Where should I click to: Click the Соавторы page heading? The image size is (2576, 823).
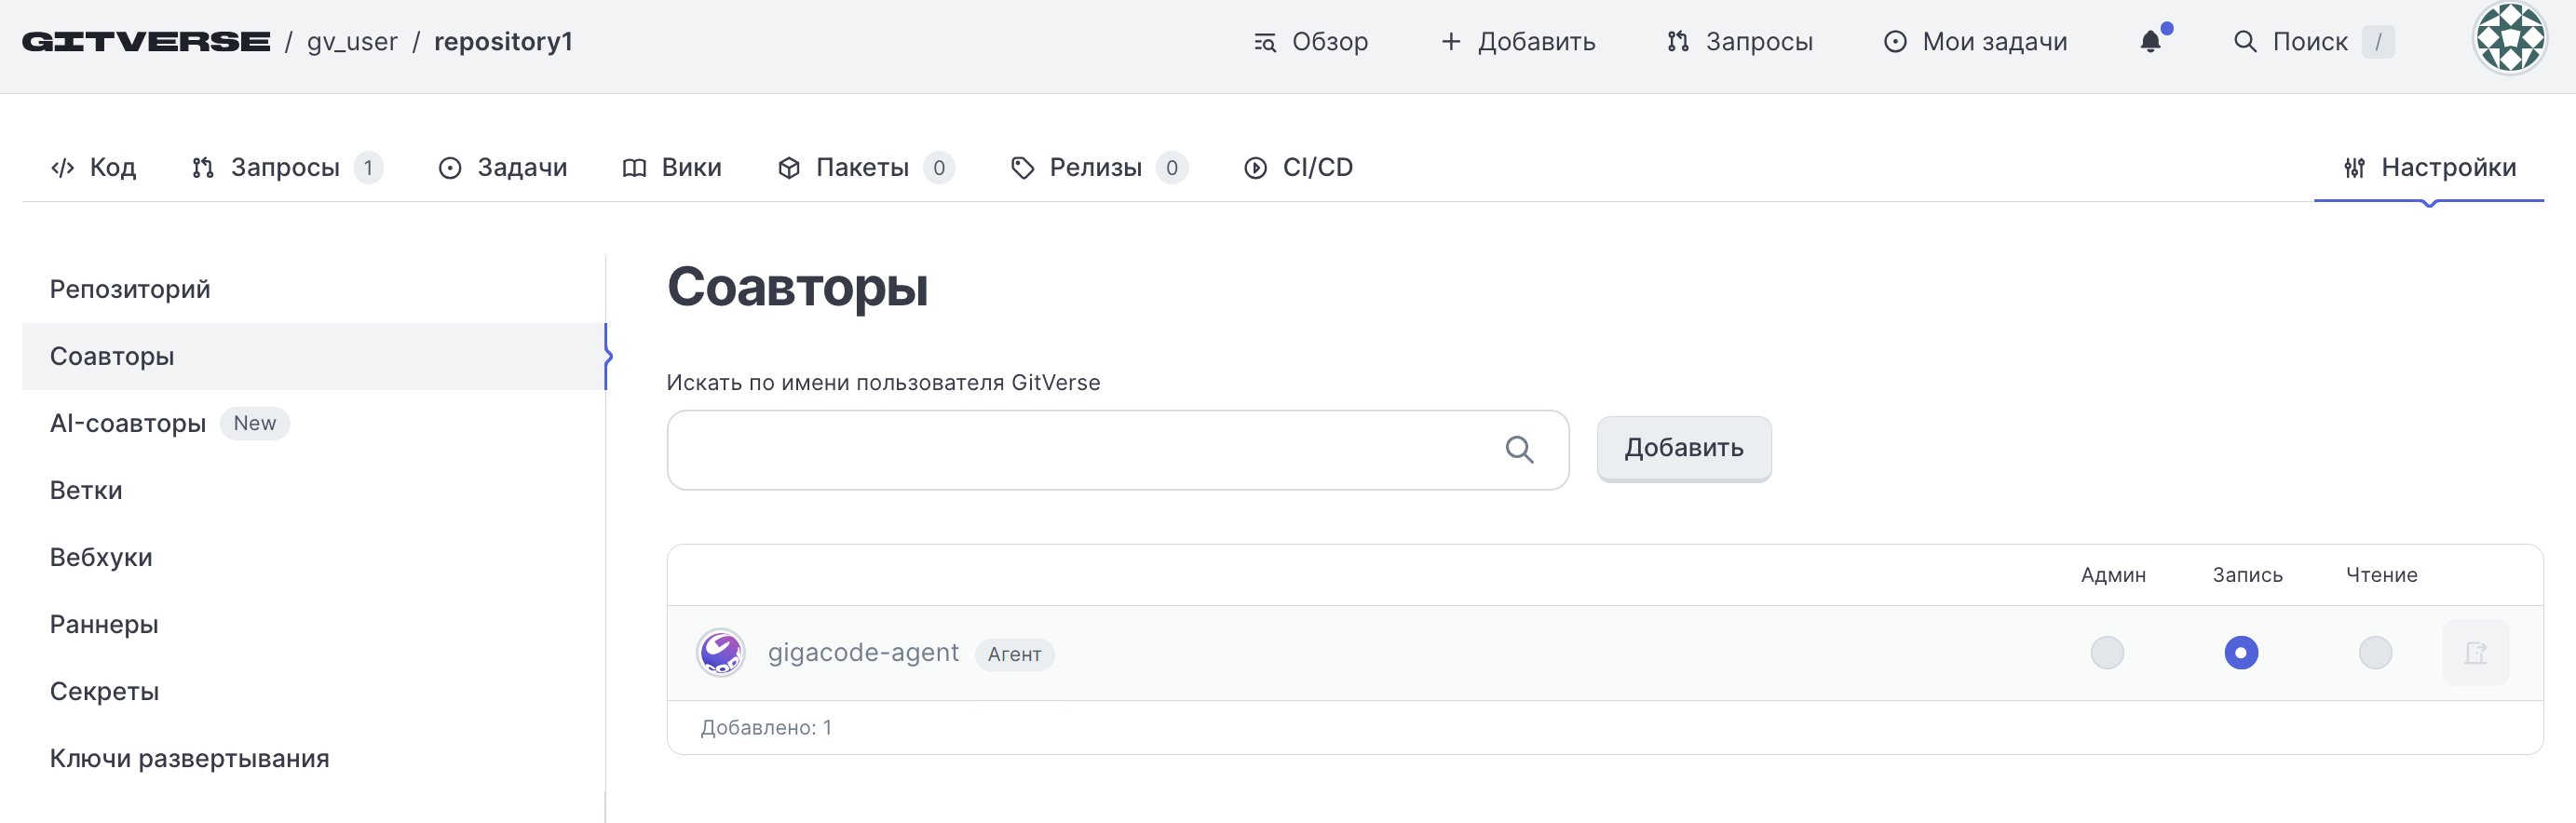798,288
